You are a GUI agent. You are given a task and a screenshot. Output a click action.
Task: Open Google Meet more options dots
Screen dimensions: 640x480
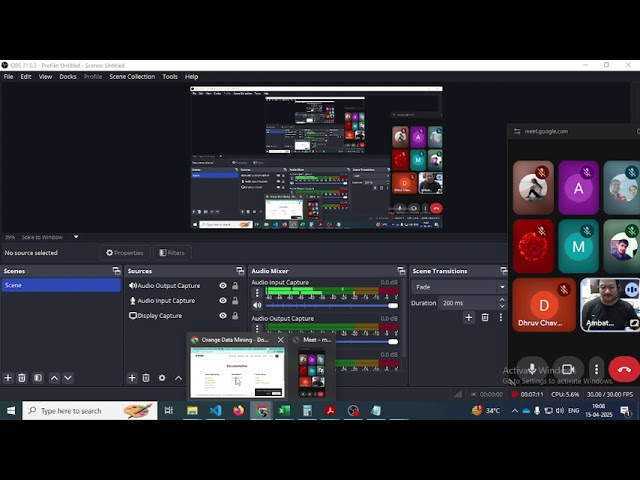click(596, 369)
